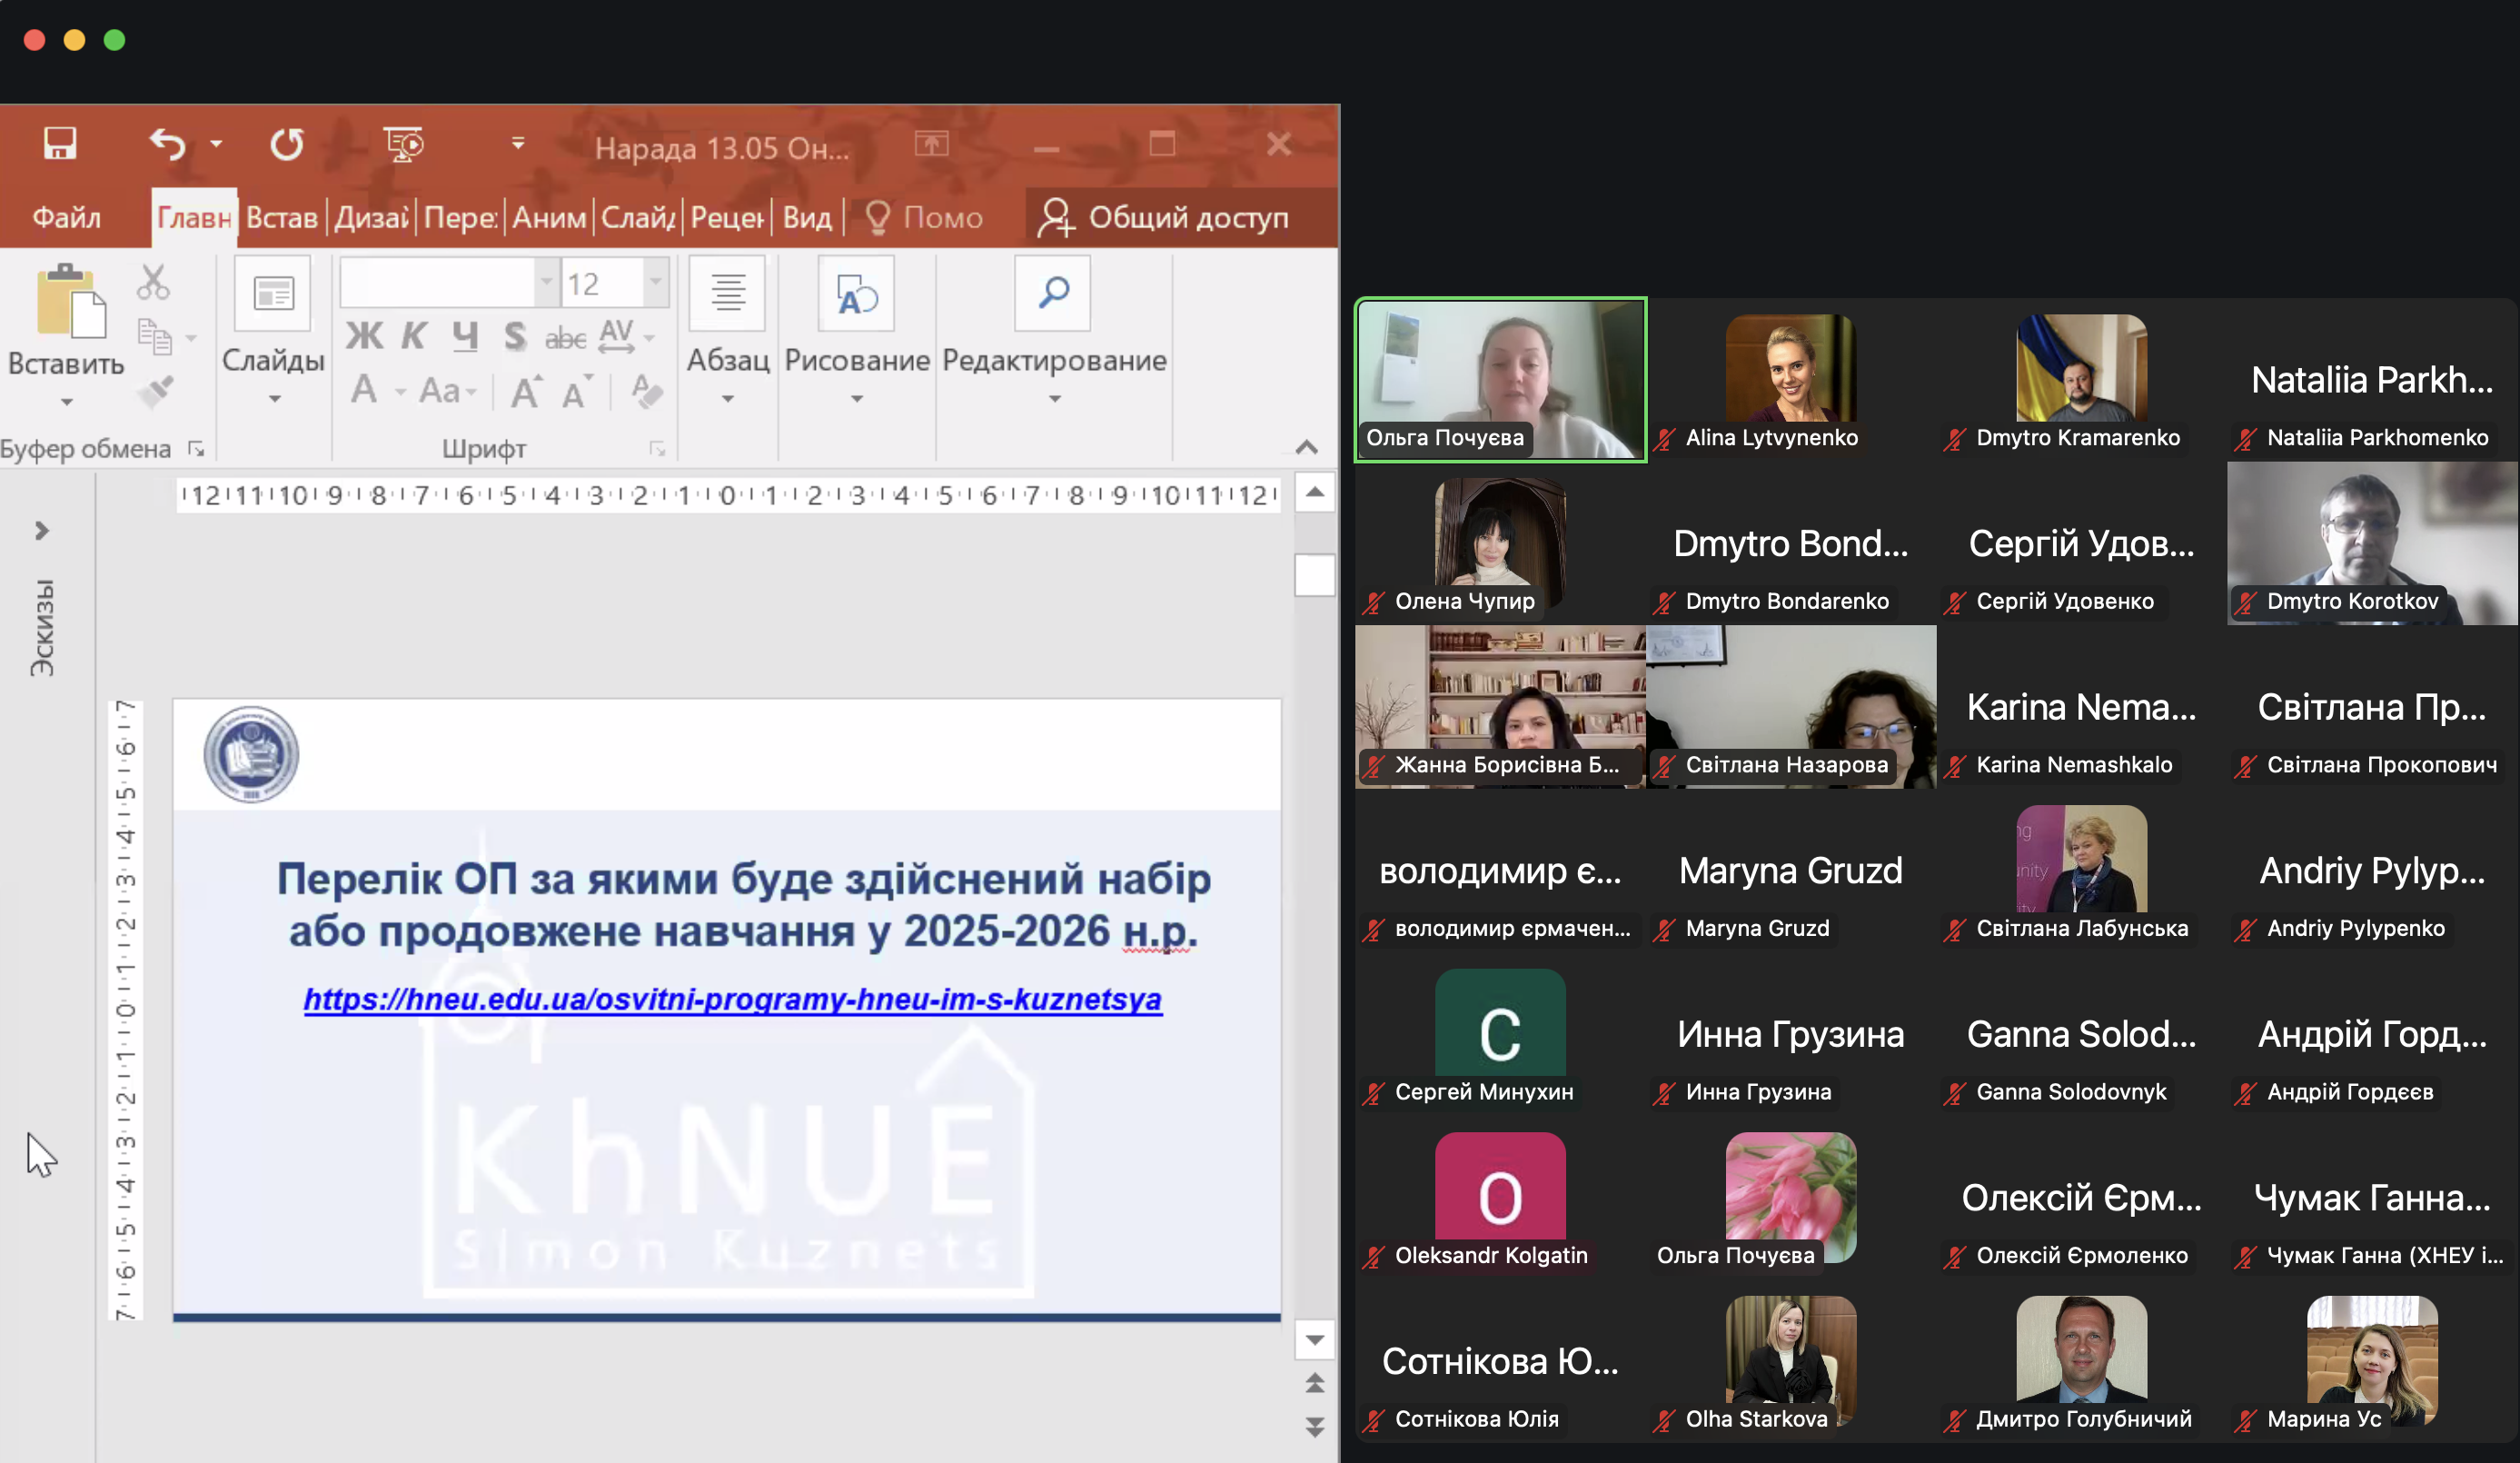This screenshot has height=1463, width=2520.
Task: Toggle italic К formatting
Action: 414,336
